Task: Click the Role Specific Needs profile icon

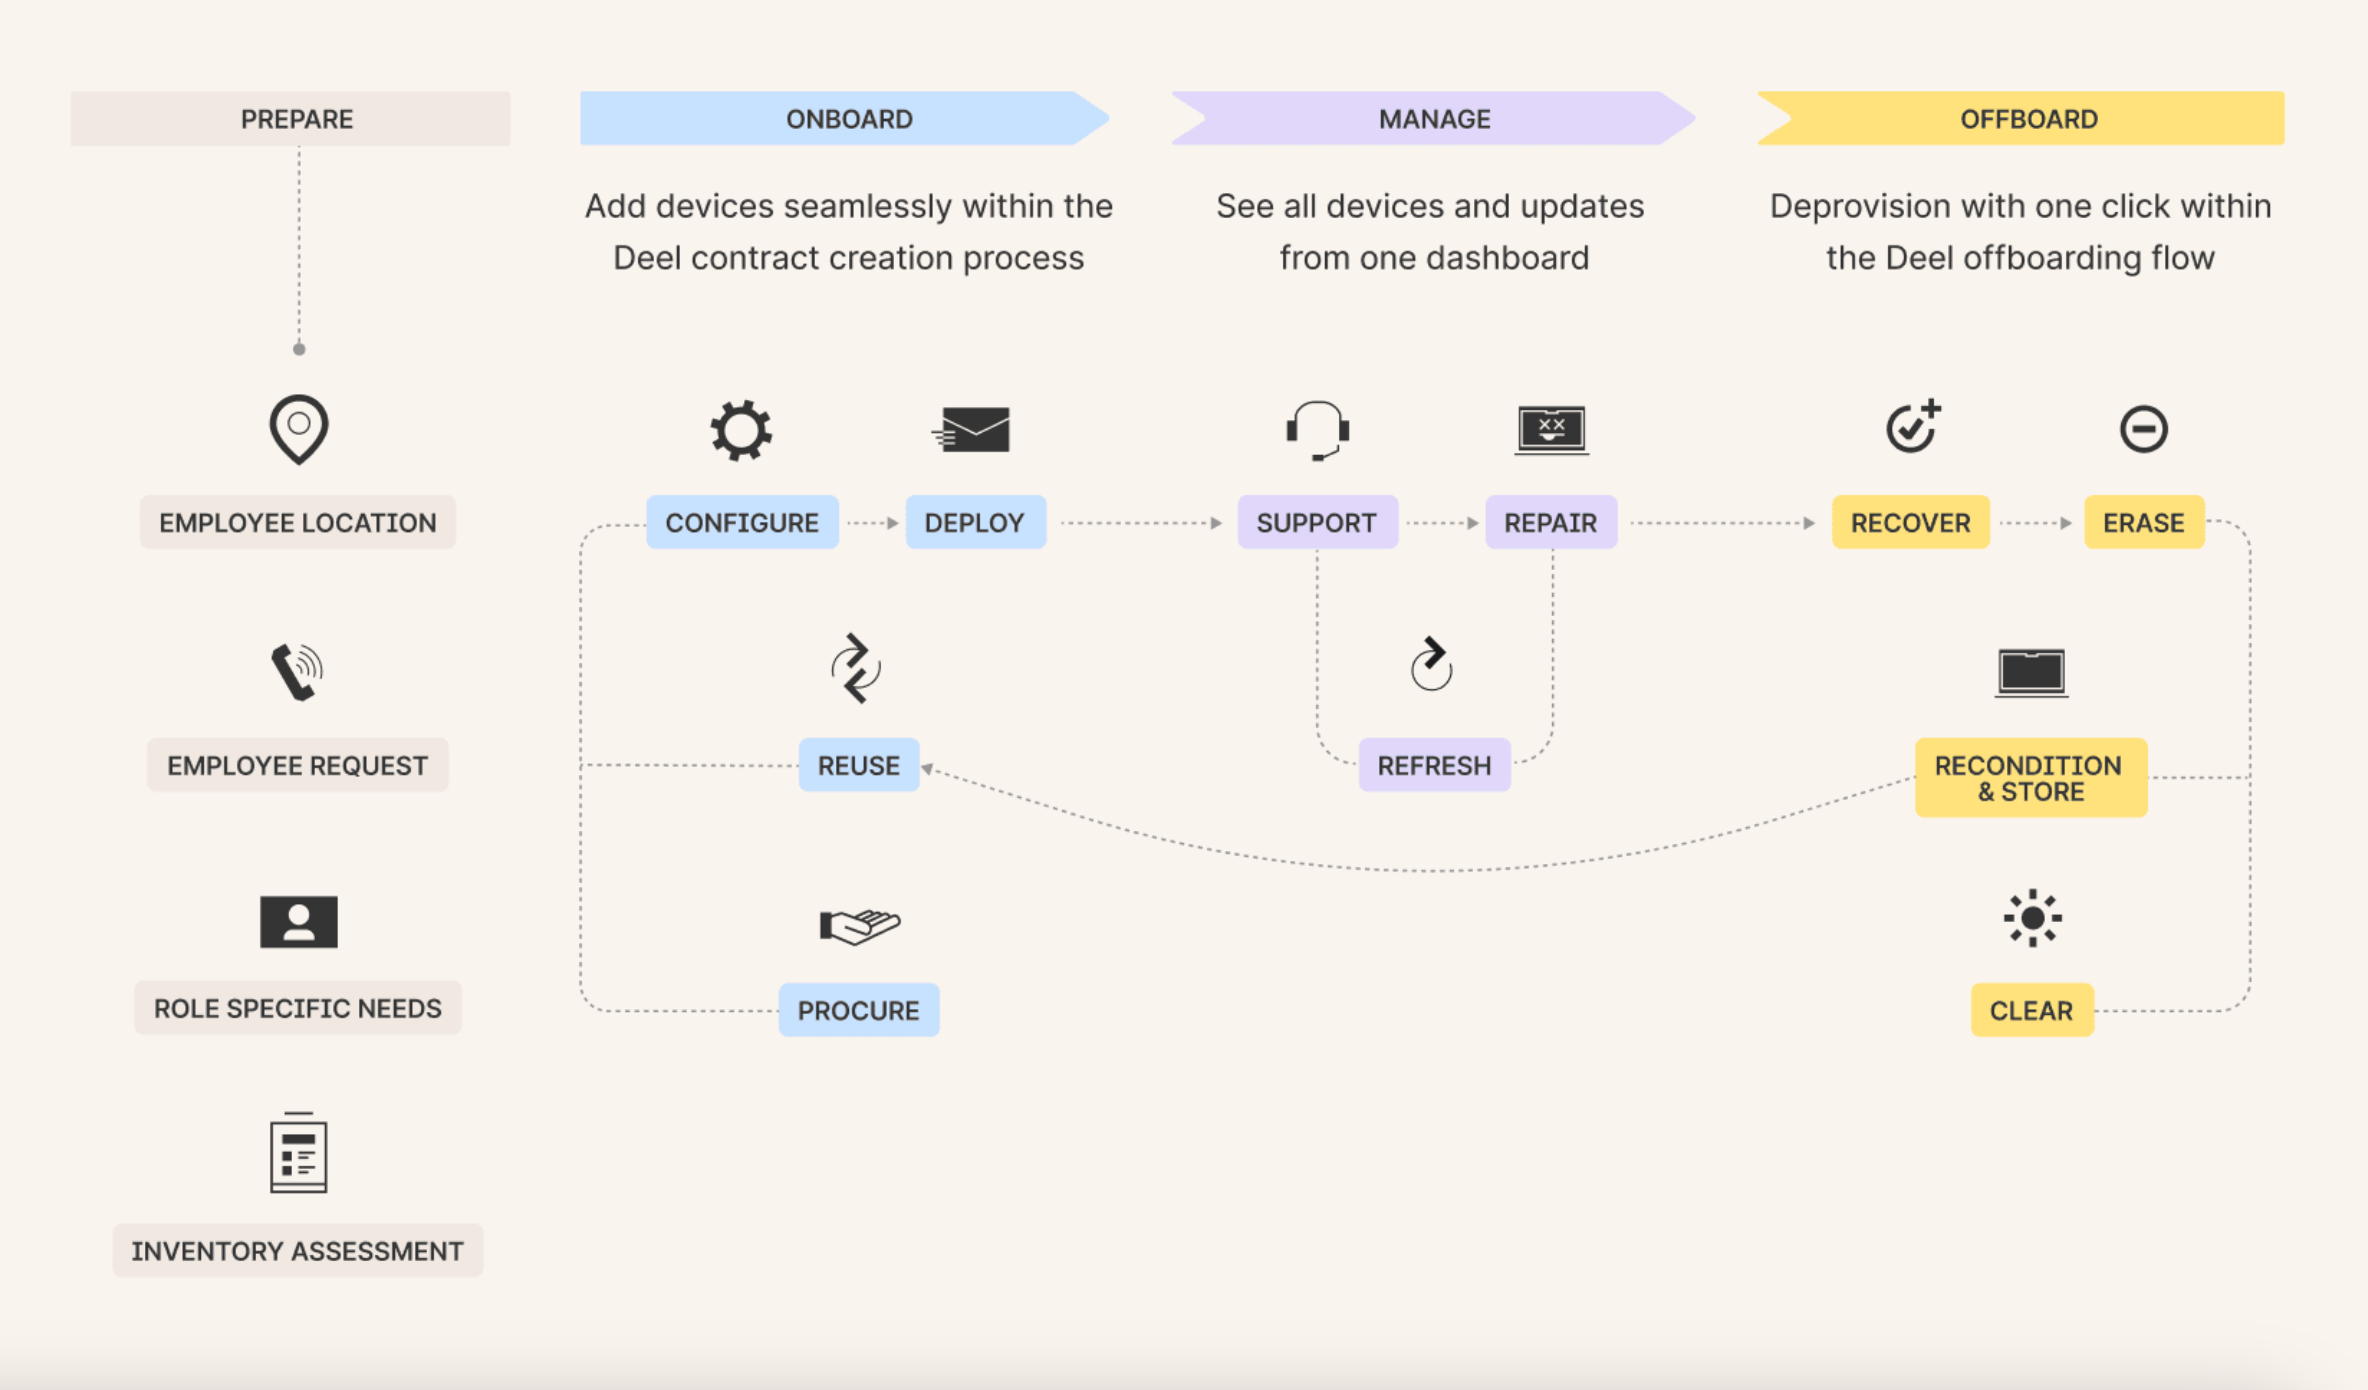Action: [300, 922]
